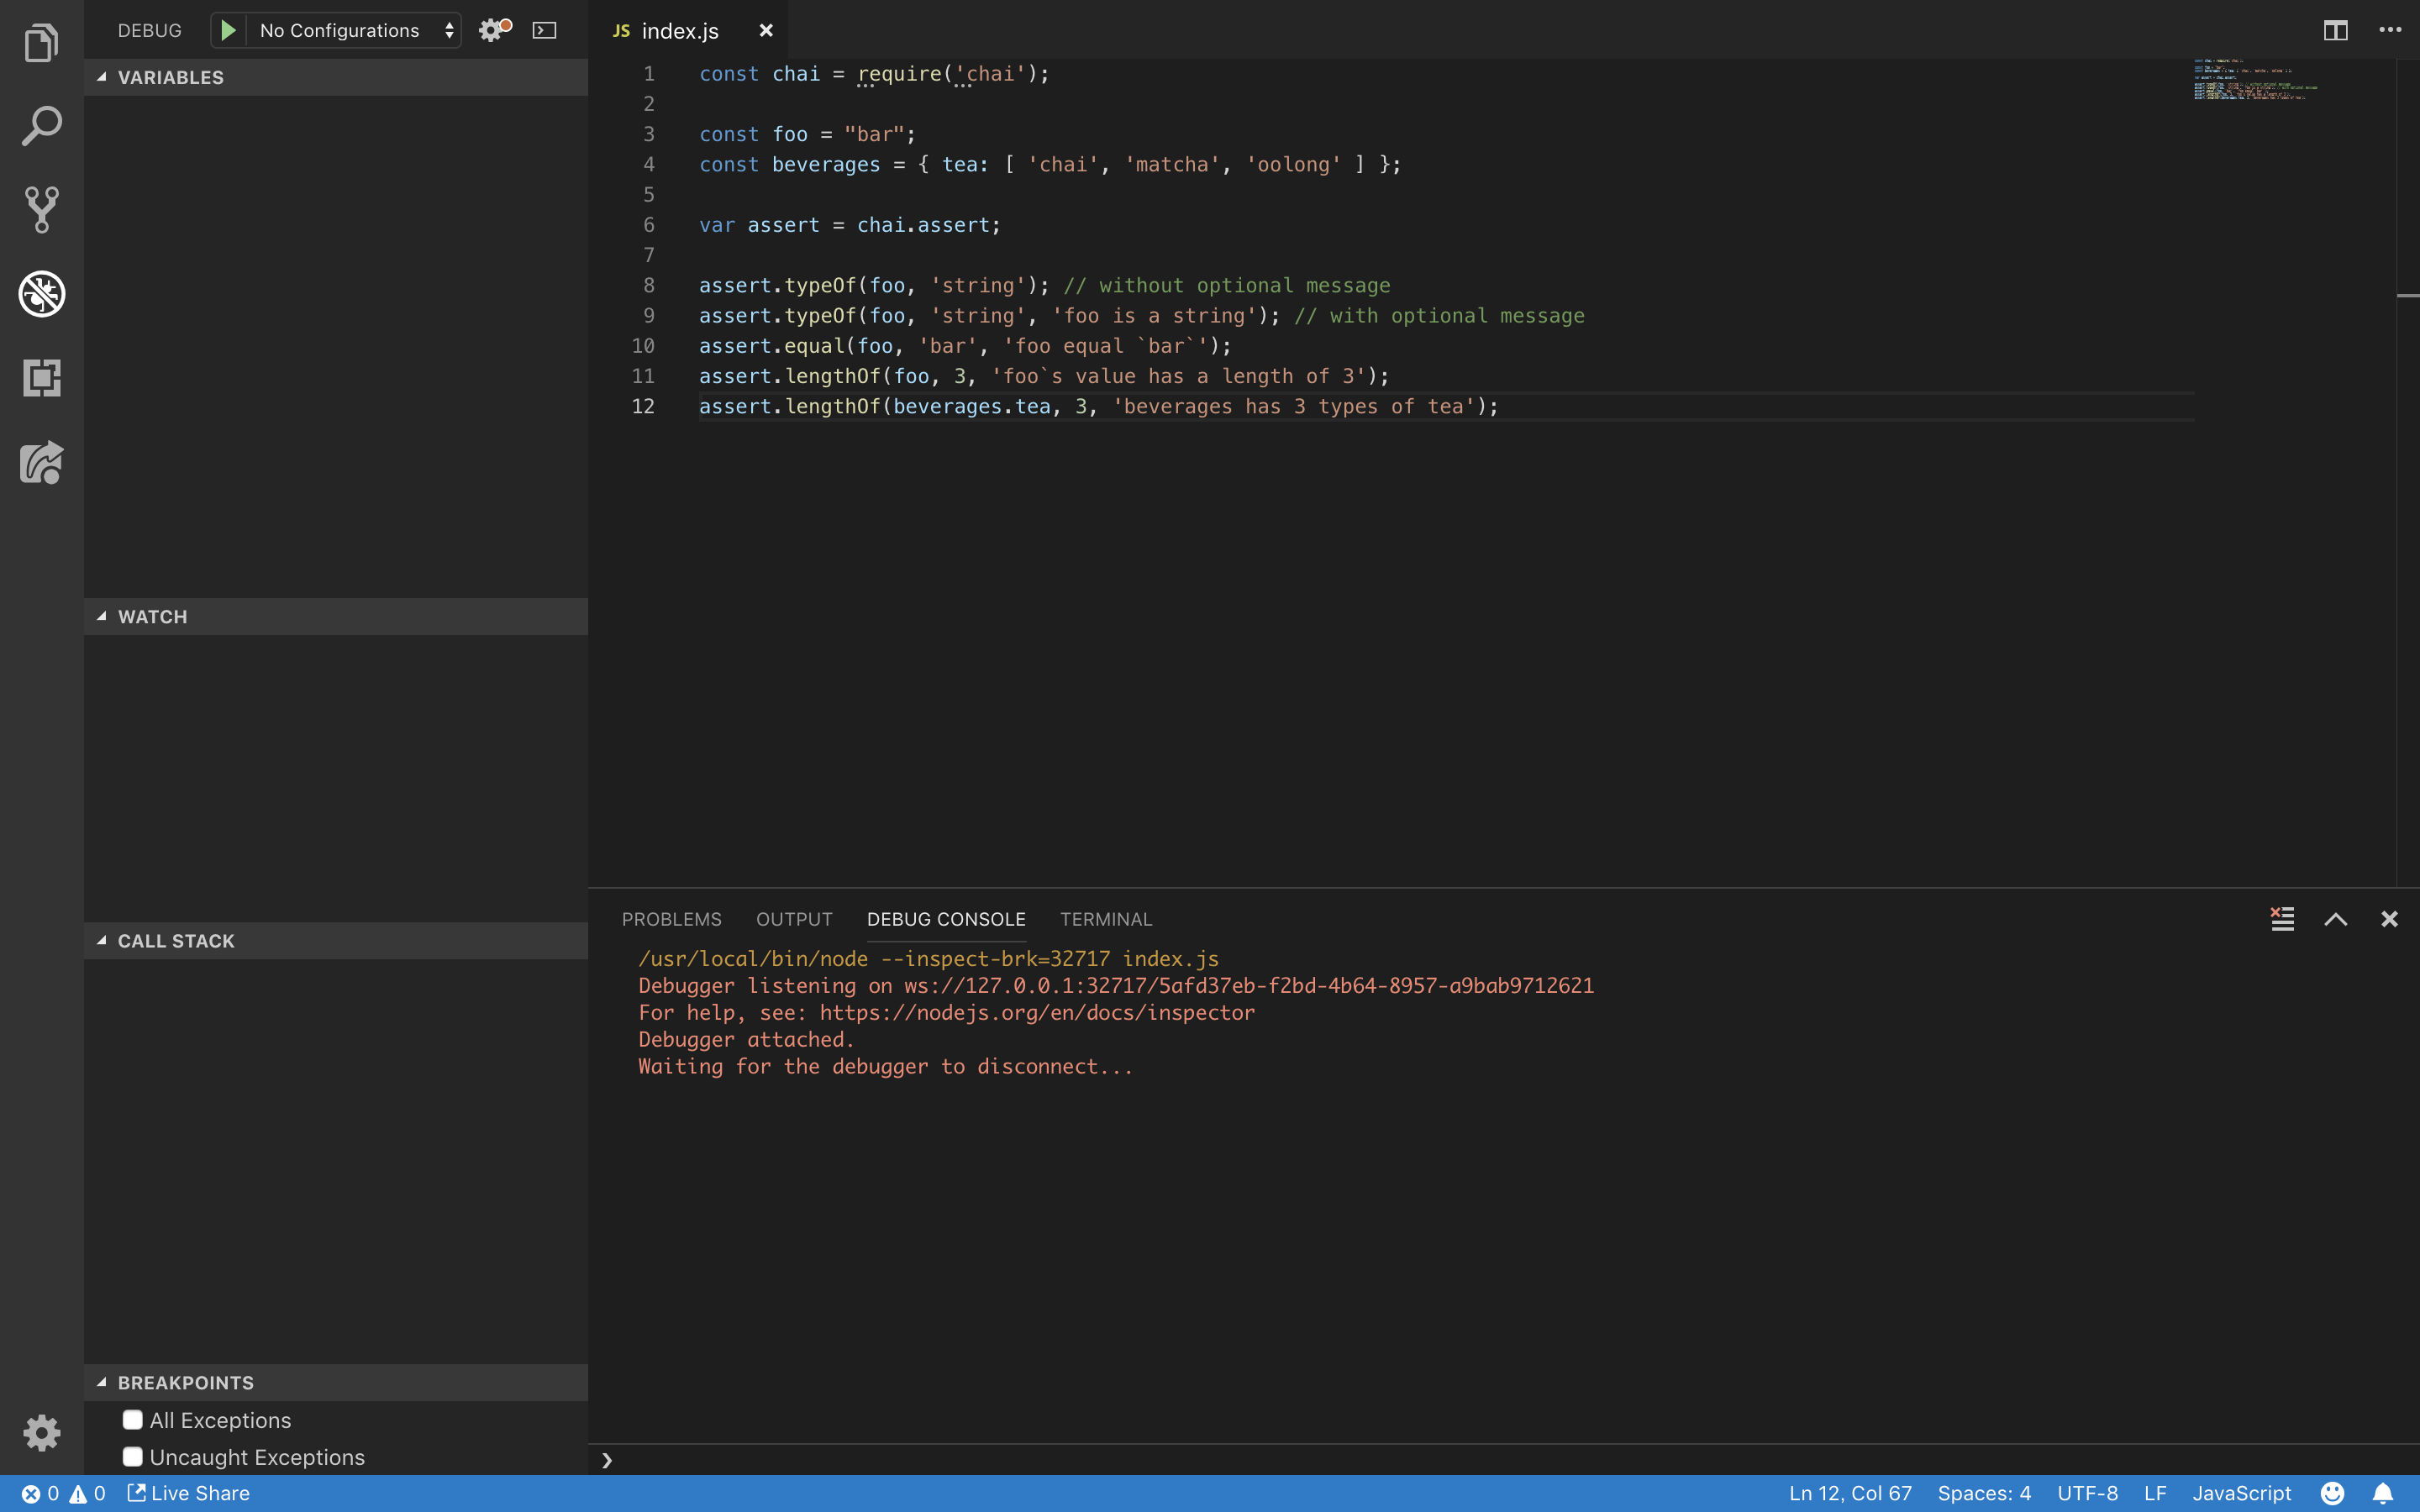This screenshot has height=1512, width=2420.
Task: Start Live Share from status bar
Action: [x=188, y=1493]
